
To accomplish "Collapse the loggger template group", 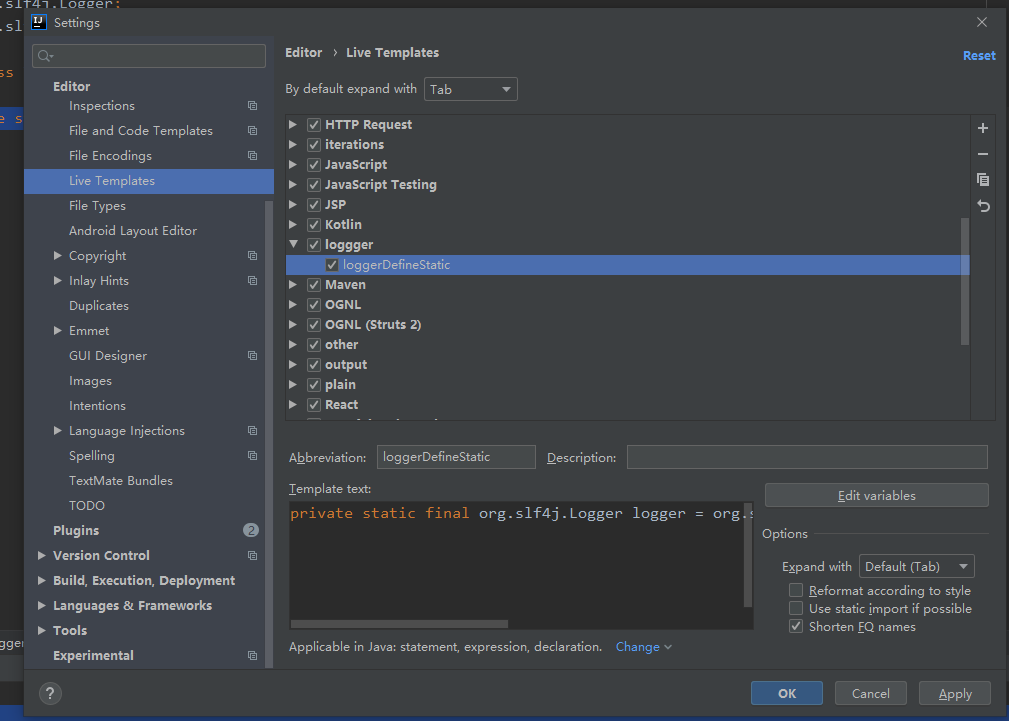I will click(293, 245).
